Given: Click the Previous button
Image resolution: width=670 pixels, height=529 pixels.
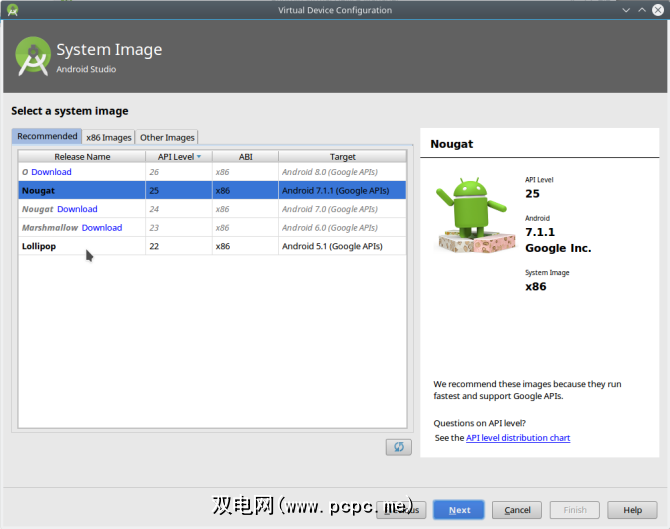Looking at the screenshot, I should (x=401, y=510).
